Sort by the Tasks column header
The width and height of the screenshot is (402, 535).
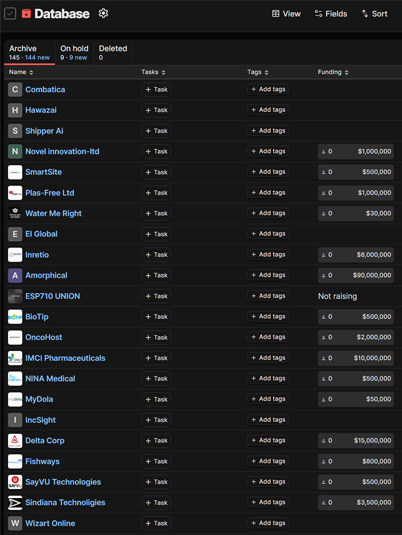point(153,72)
